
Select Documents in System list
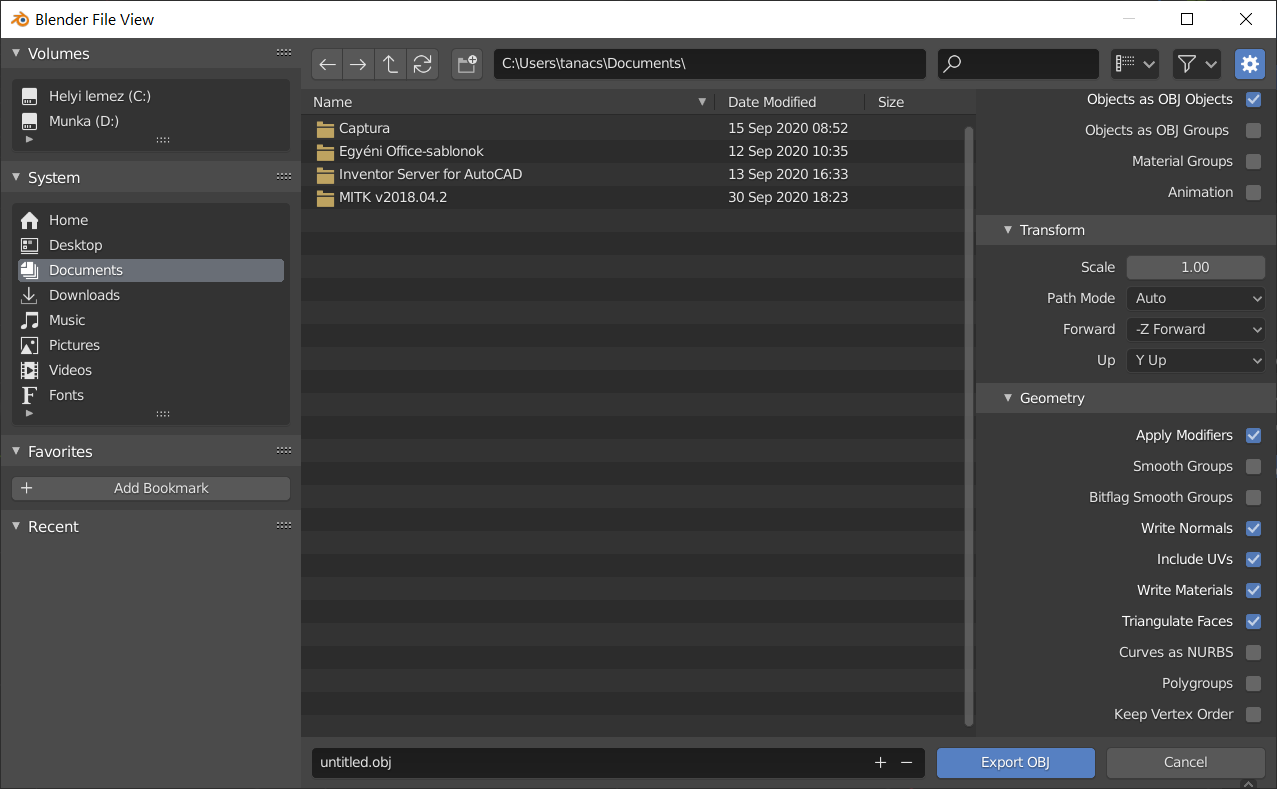[x=151, y=270]
